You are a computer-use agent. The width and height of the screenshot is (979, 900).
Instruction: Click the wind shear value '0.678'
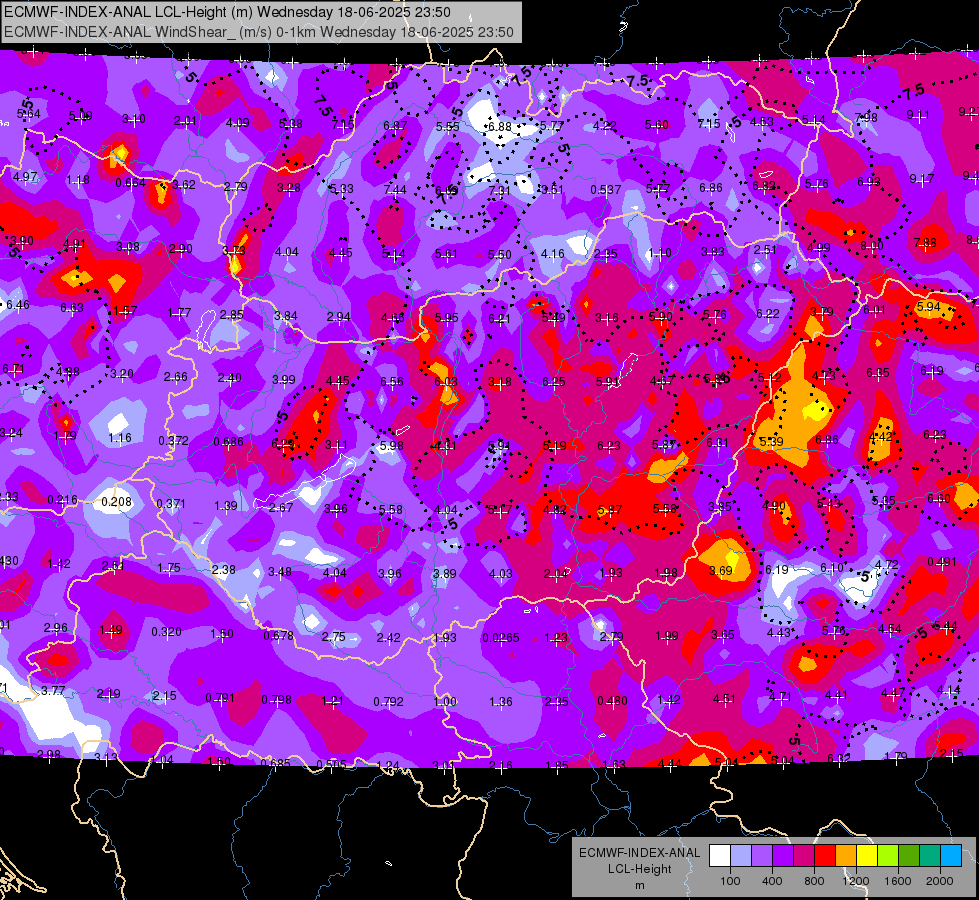coord(278,635)
